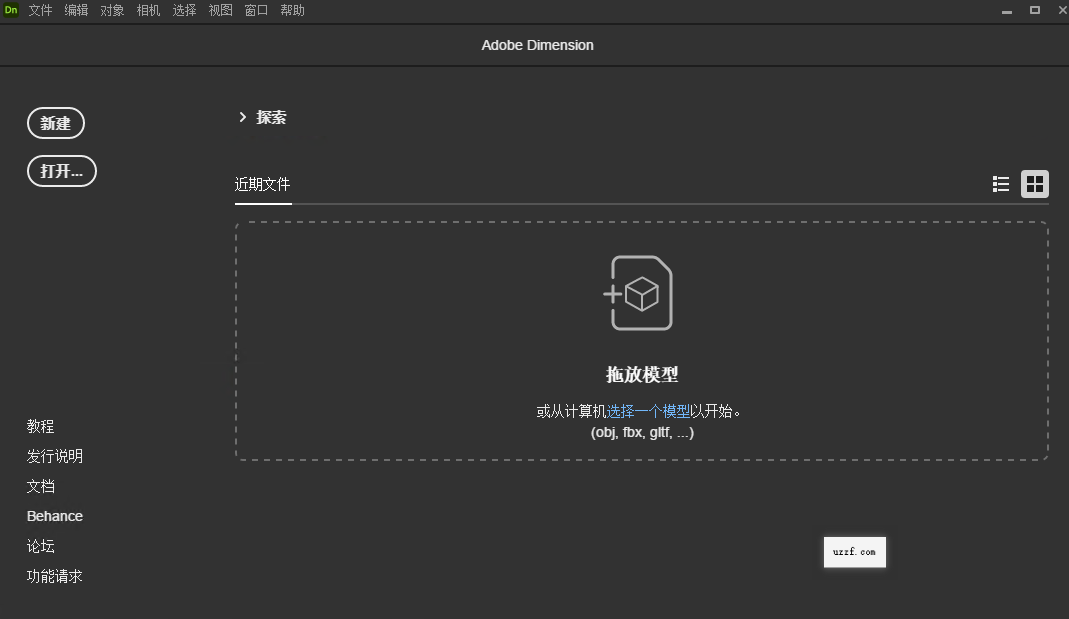Switch to list view of recent files
1069x619 pixels.
(x=1000, y=184)
